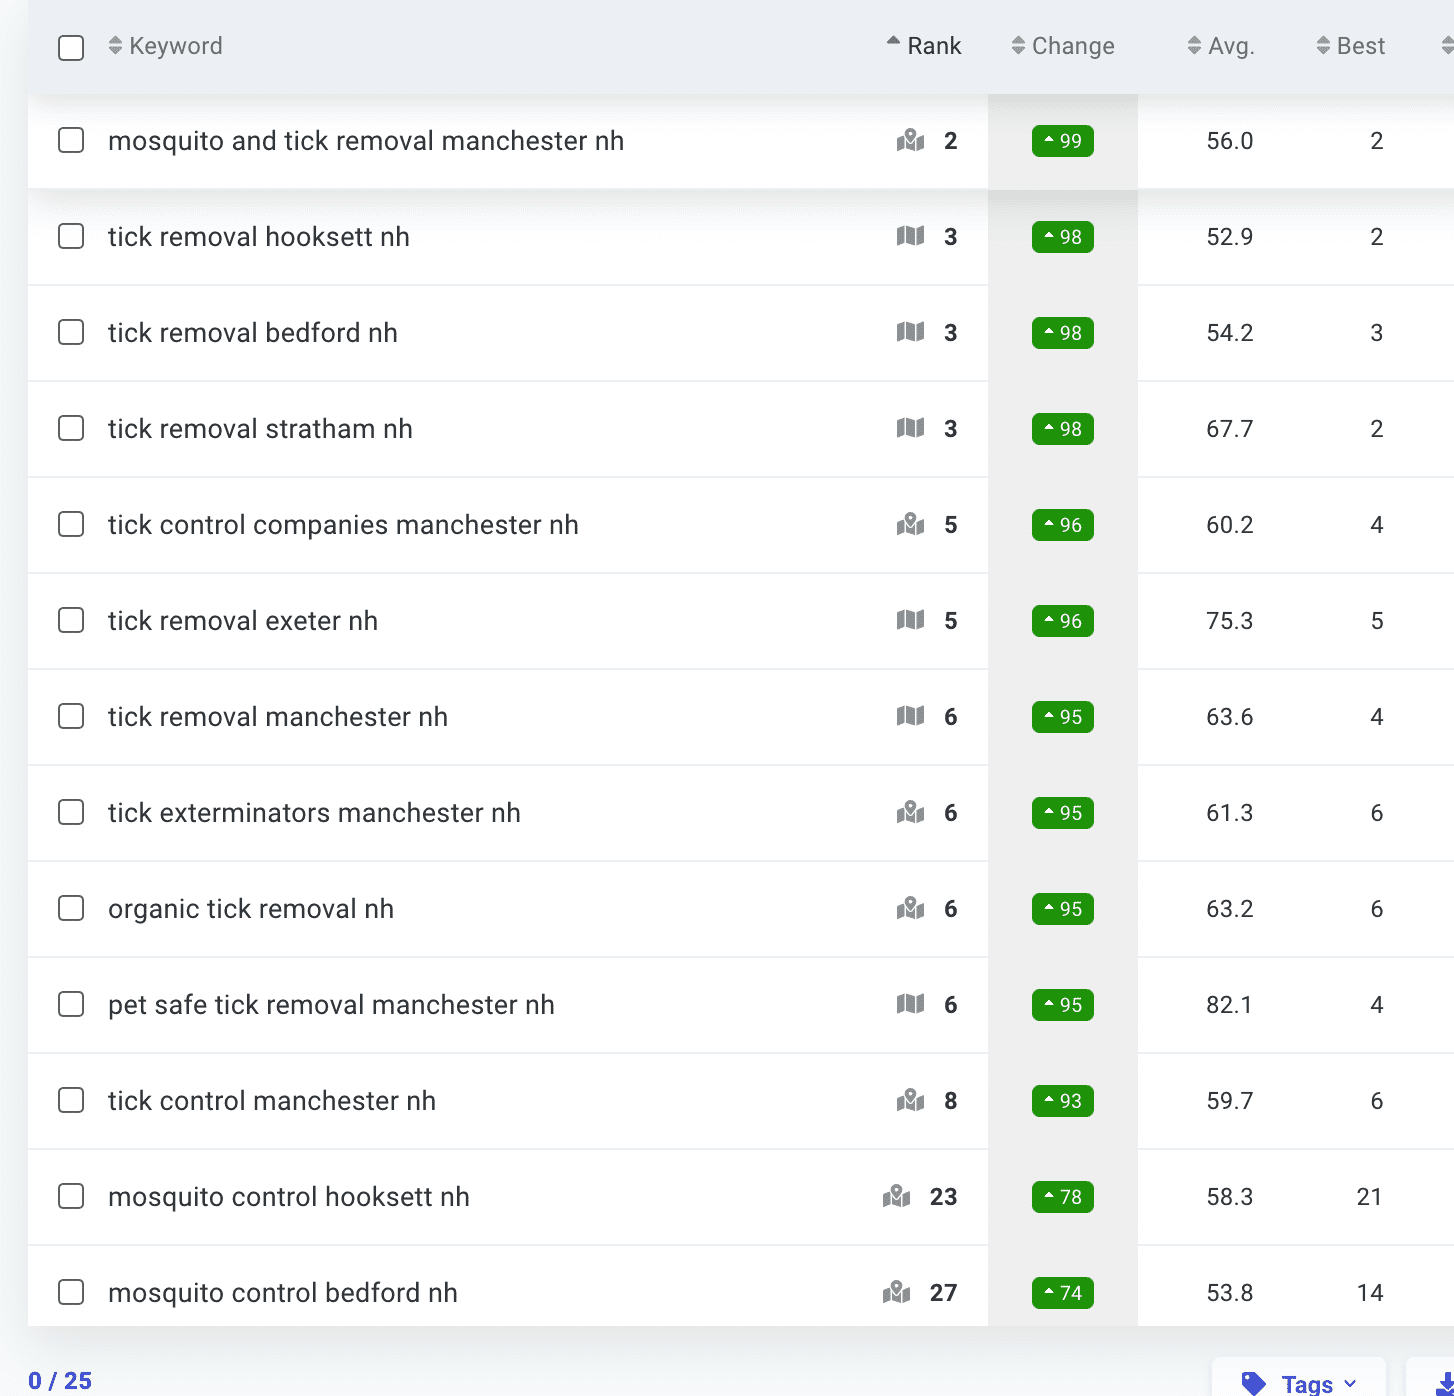
Task: Click map icon for tick removal bedford nh
Action: click(x=910, y=332)
